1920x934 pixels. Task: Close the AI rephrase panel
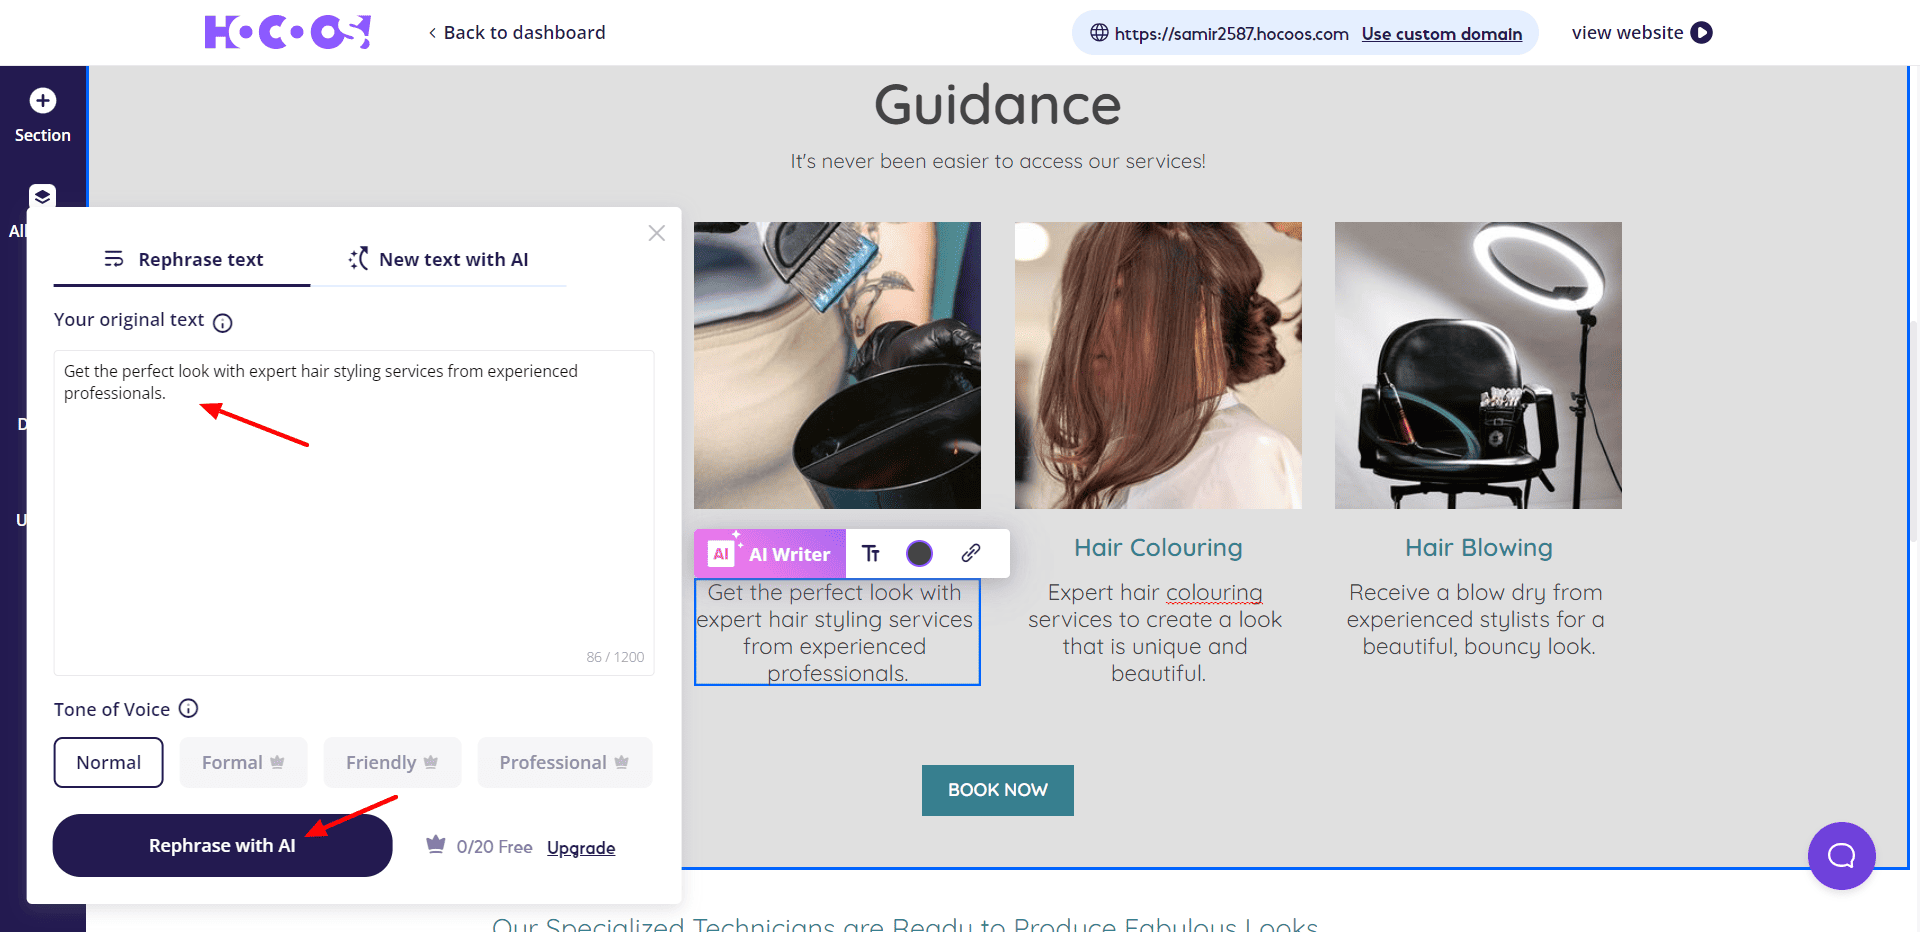pyautogui.click(x=656, y=233)
